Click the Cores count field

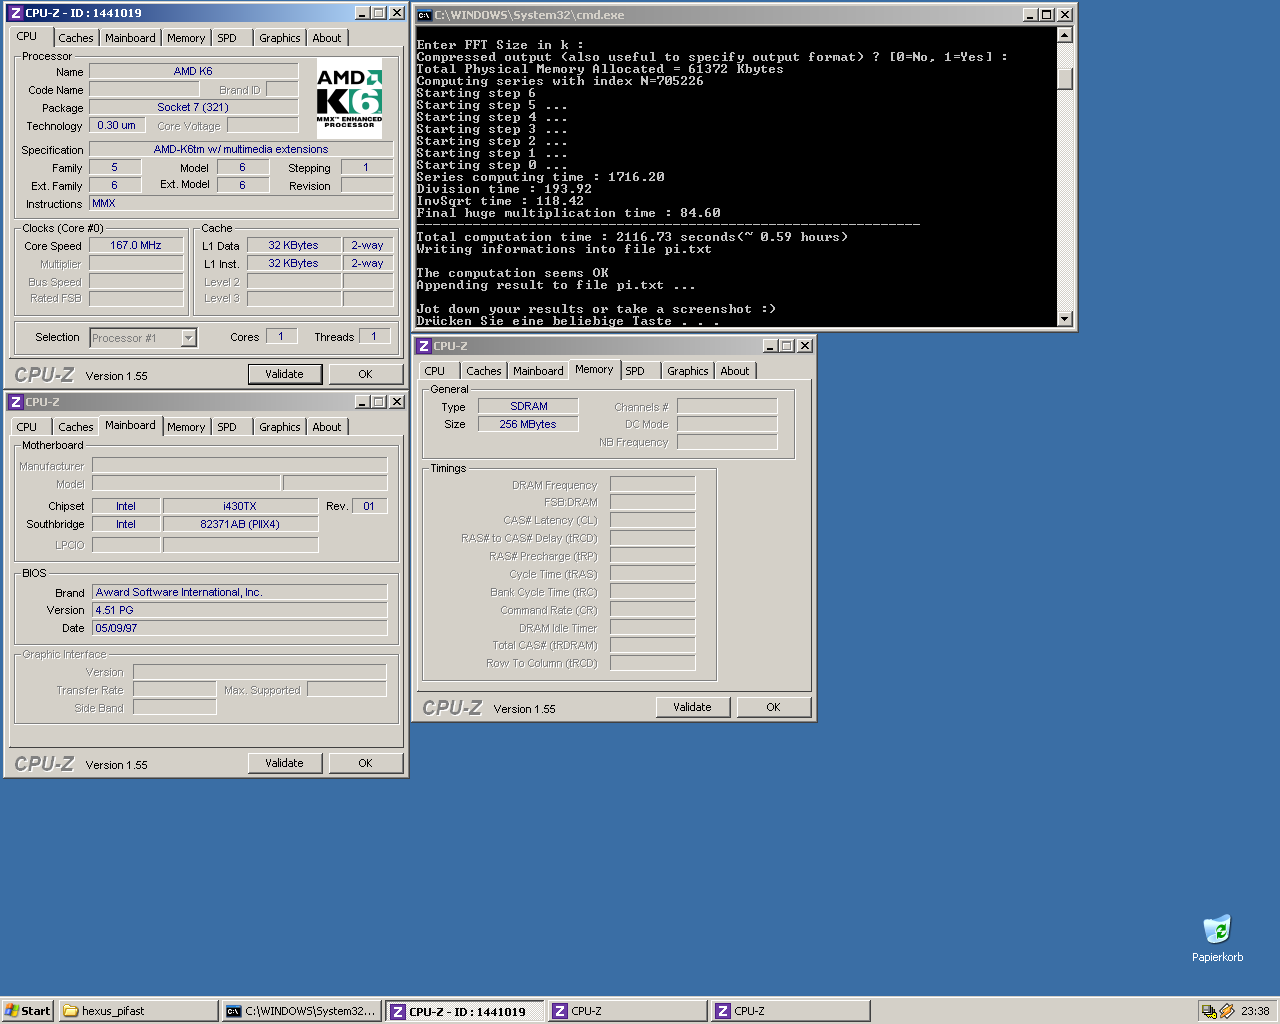click(x=281, y=336)
